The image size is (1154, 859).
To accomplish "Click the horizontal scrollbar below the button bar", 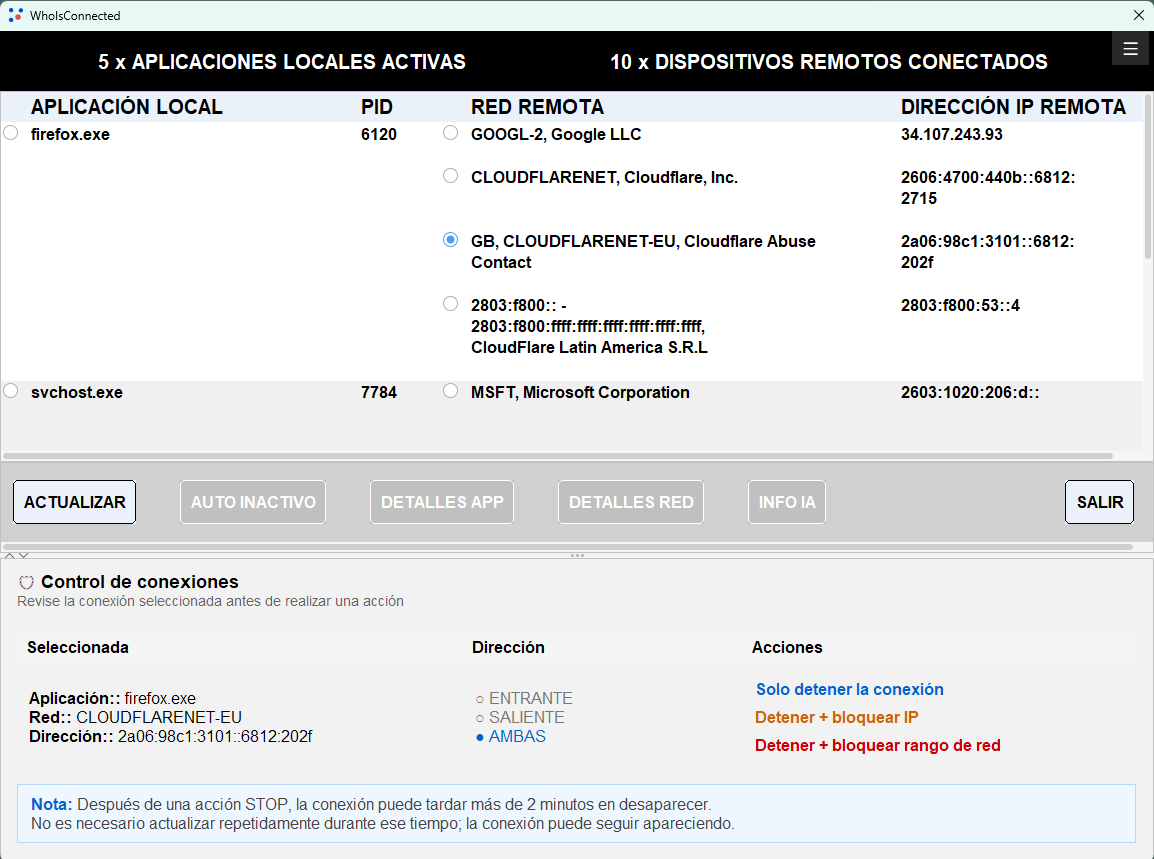I will (x=567, y=547).
